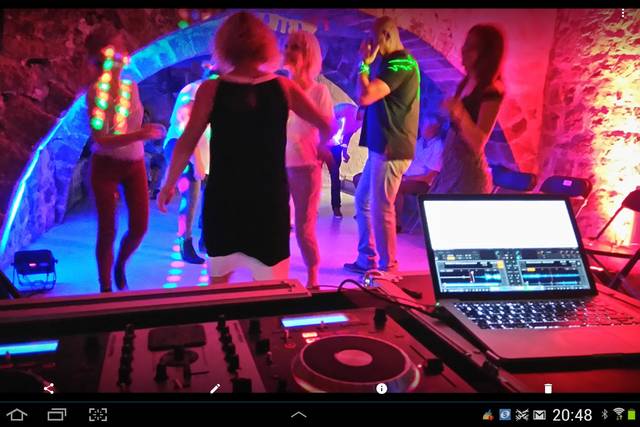Tap the screenshot capture icon in the navigation bar
This screenshot has height=427, width=640.
(98, 415)
